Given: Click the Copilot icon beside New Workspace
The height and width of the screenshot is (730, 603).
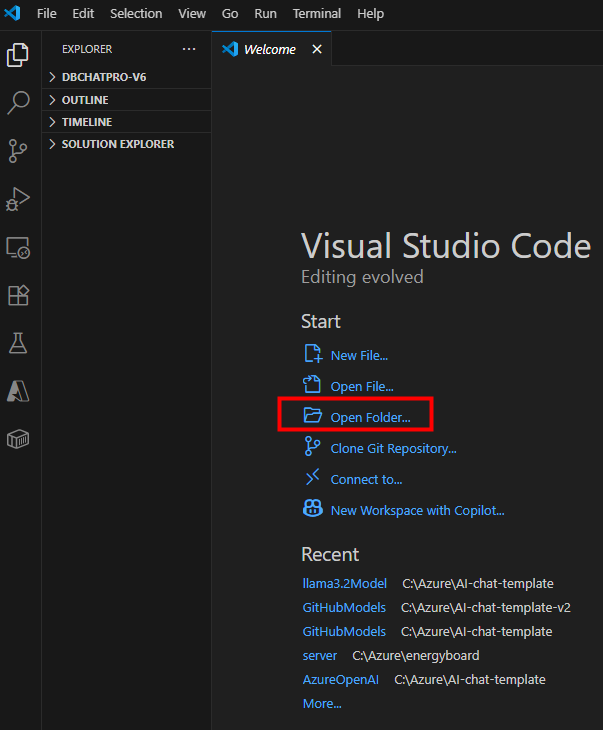Looking at the screenshot, I should click(x=313, y=508).
